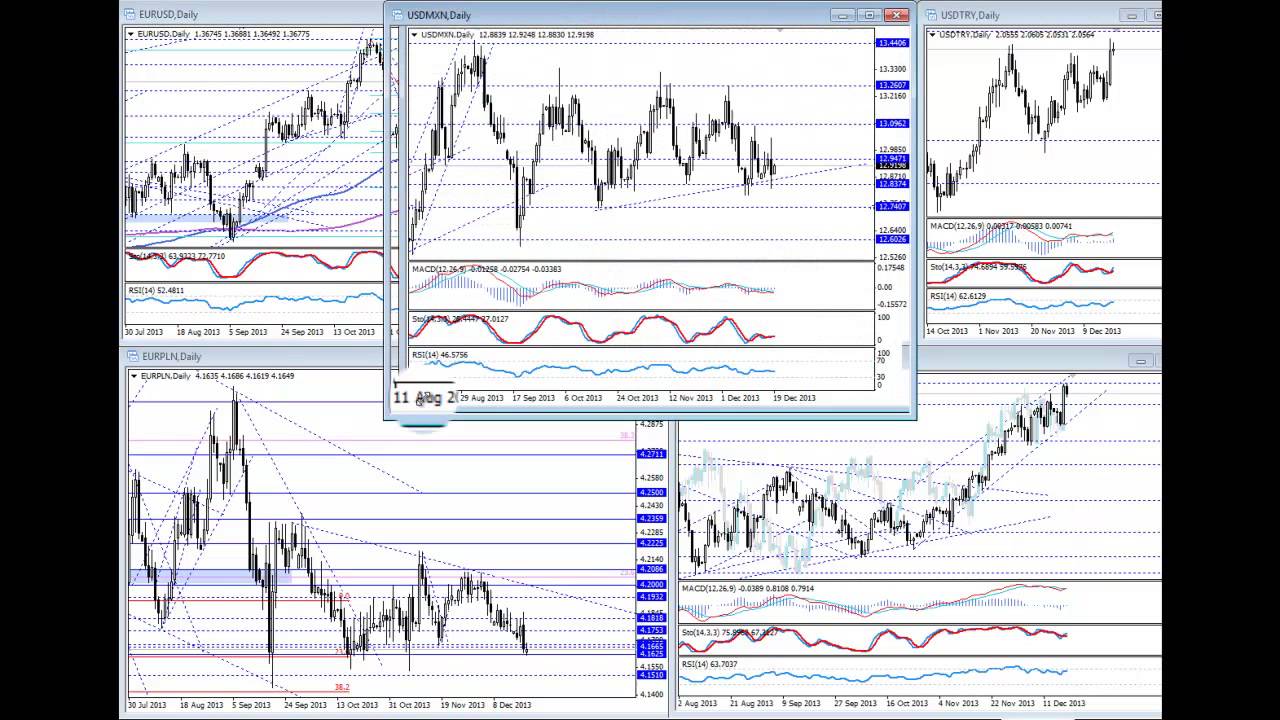Minimize the bottom-right chart window

1141,361
